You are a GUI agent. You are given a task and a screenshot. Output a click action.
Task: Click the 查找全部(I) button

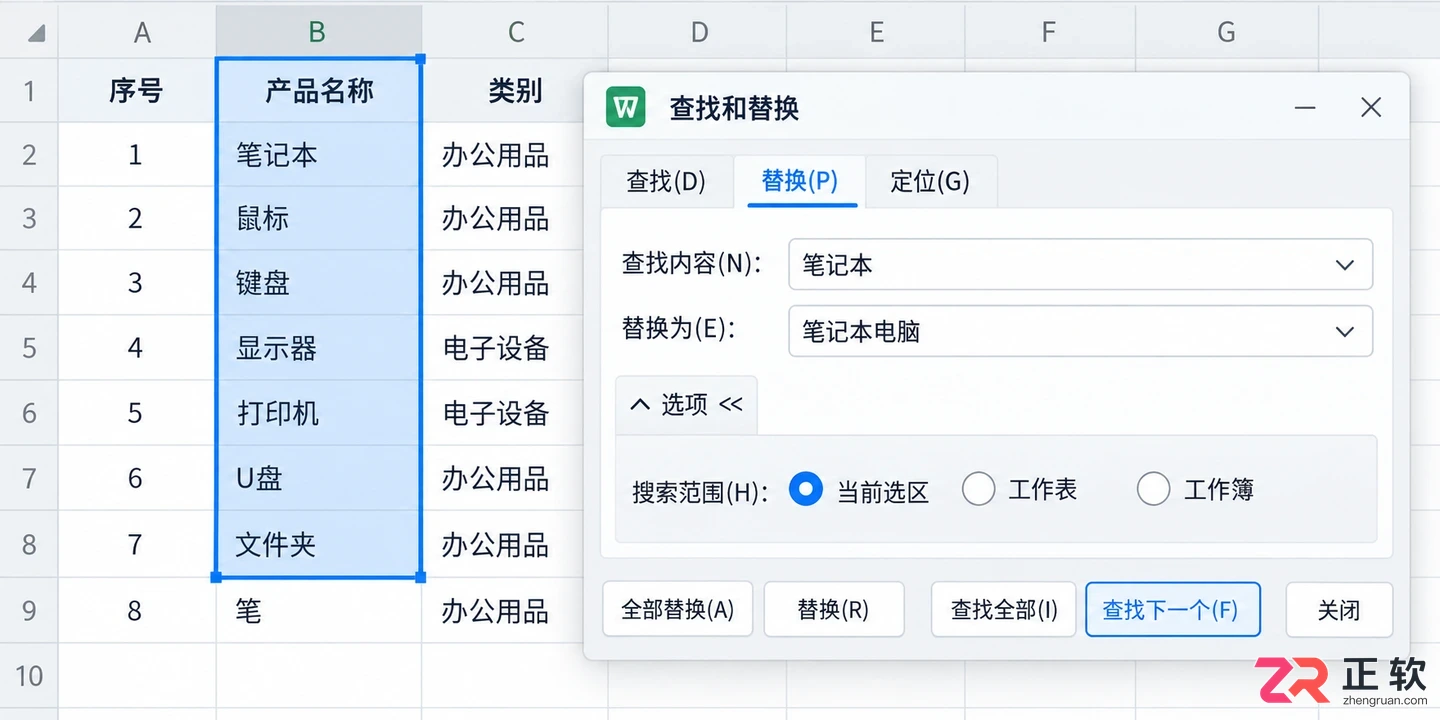[x=1003, y=610]
